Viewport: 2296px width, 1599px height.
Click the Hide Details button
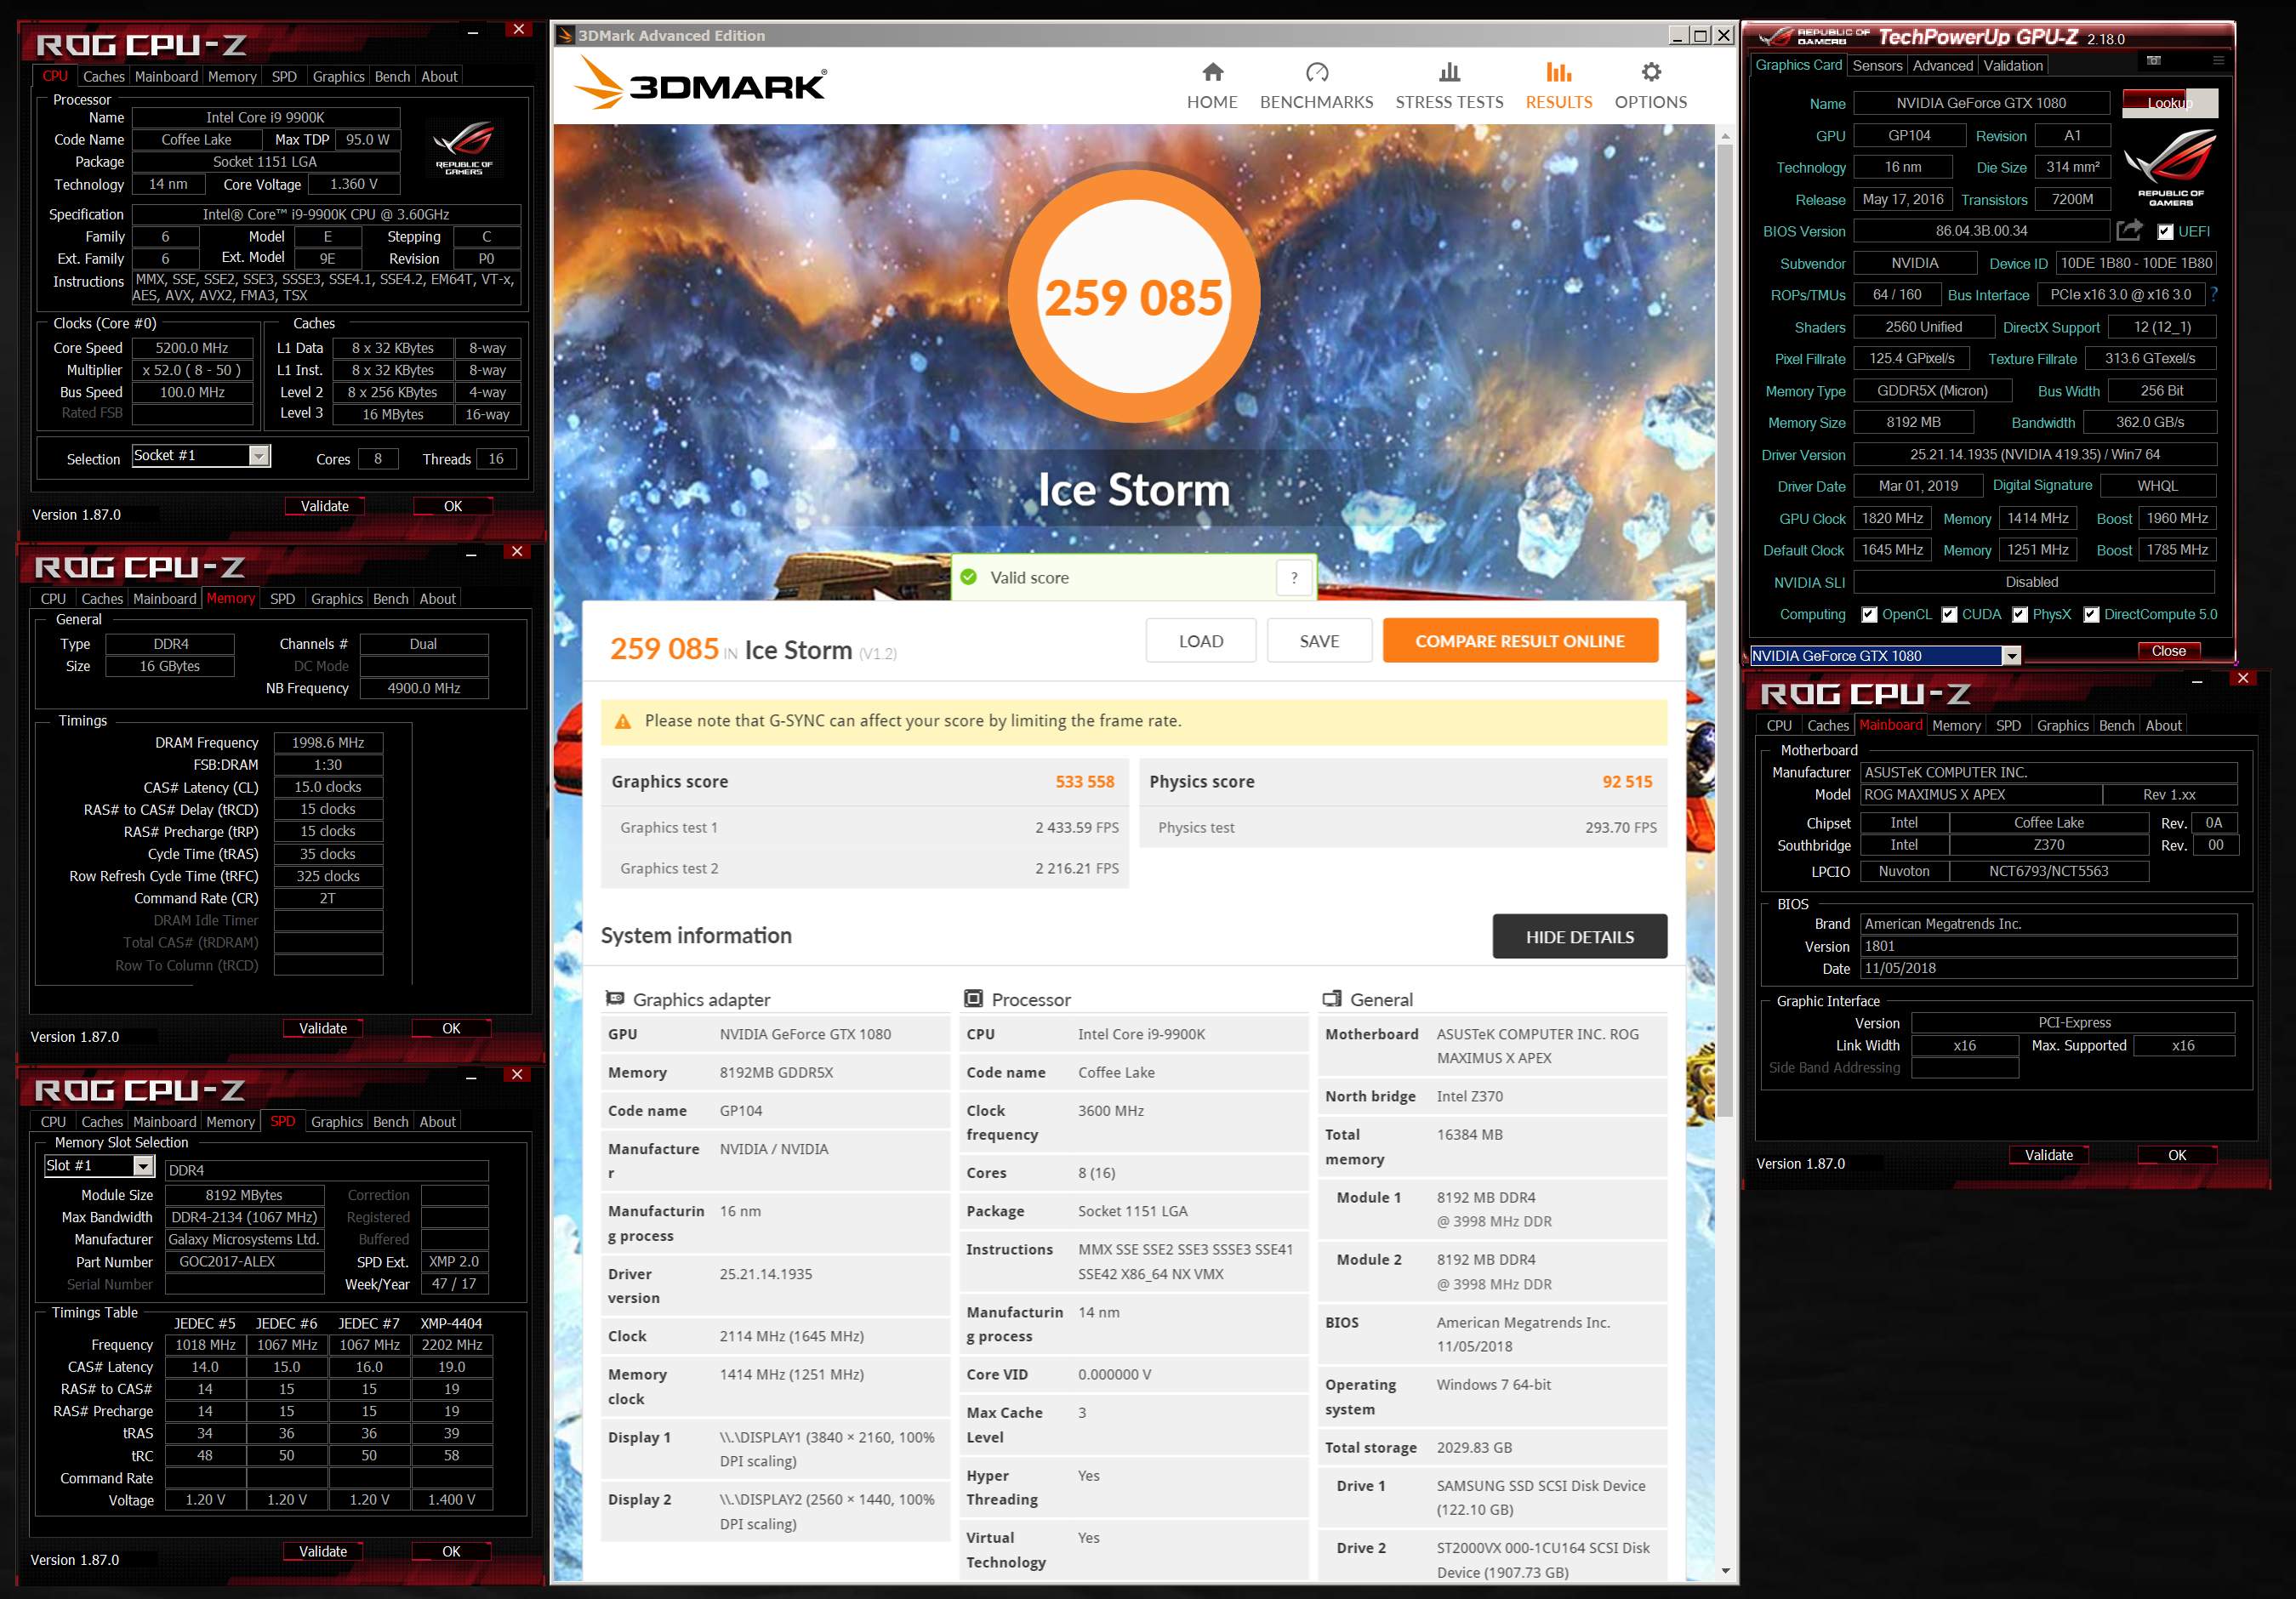pos(1579,936)
